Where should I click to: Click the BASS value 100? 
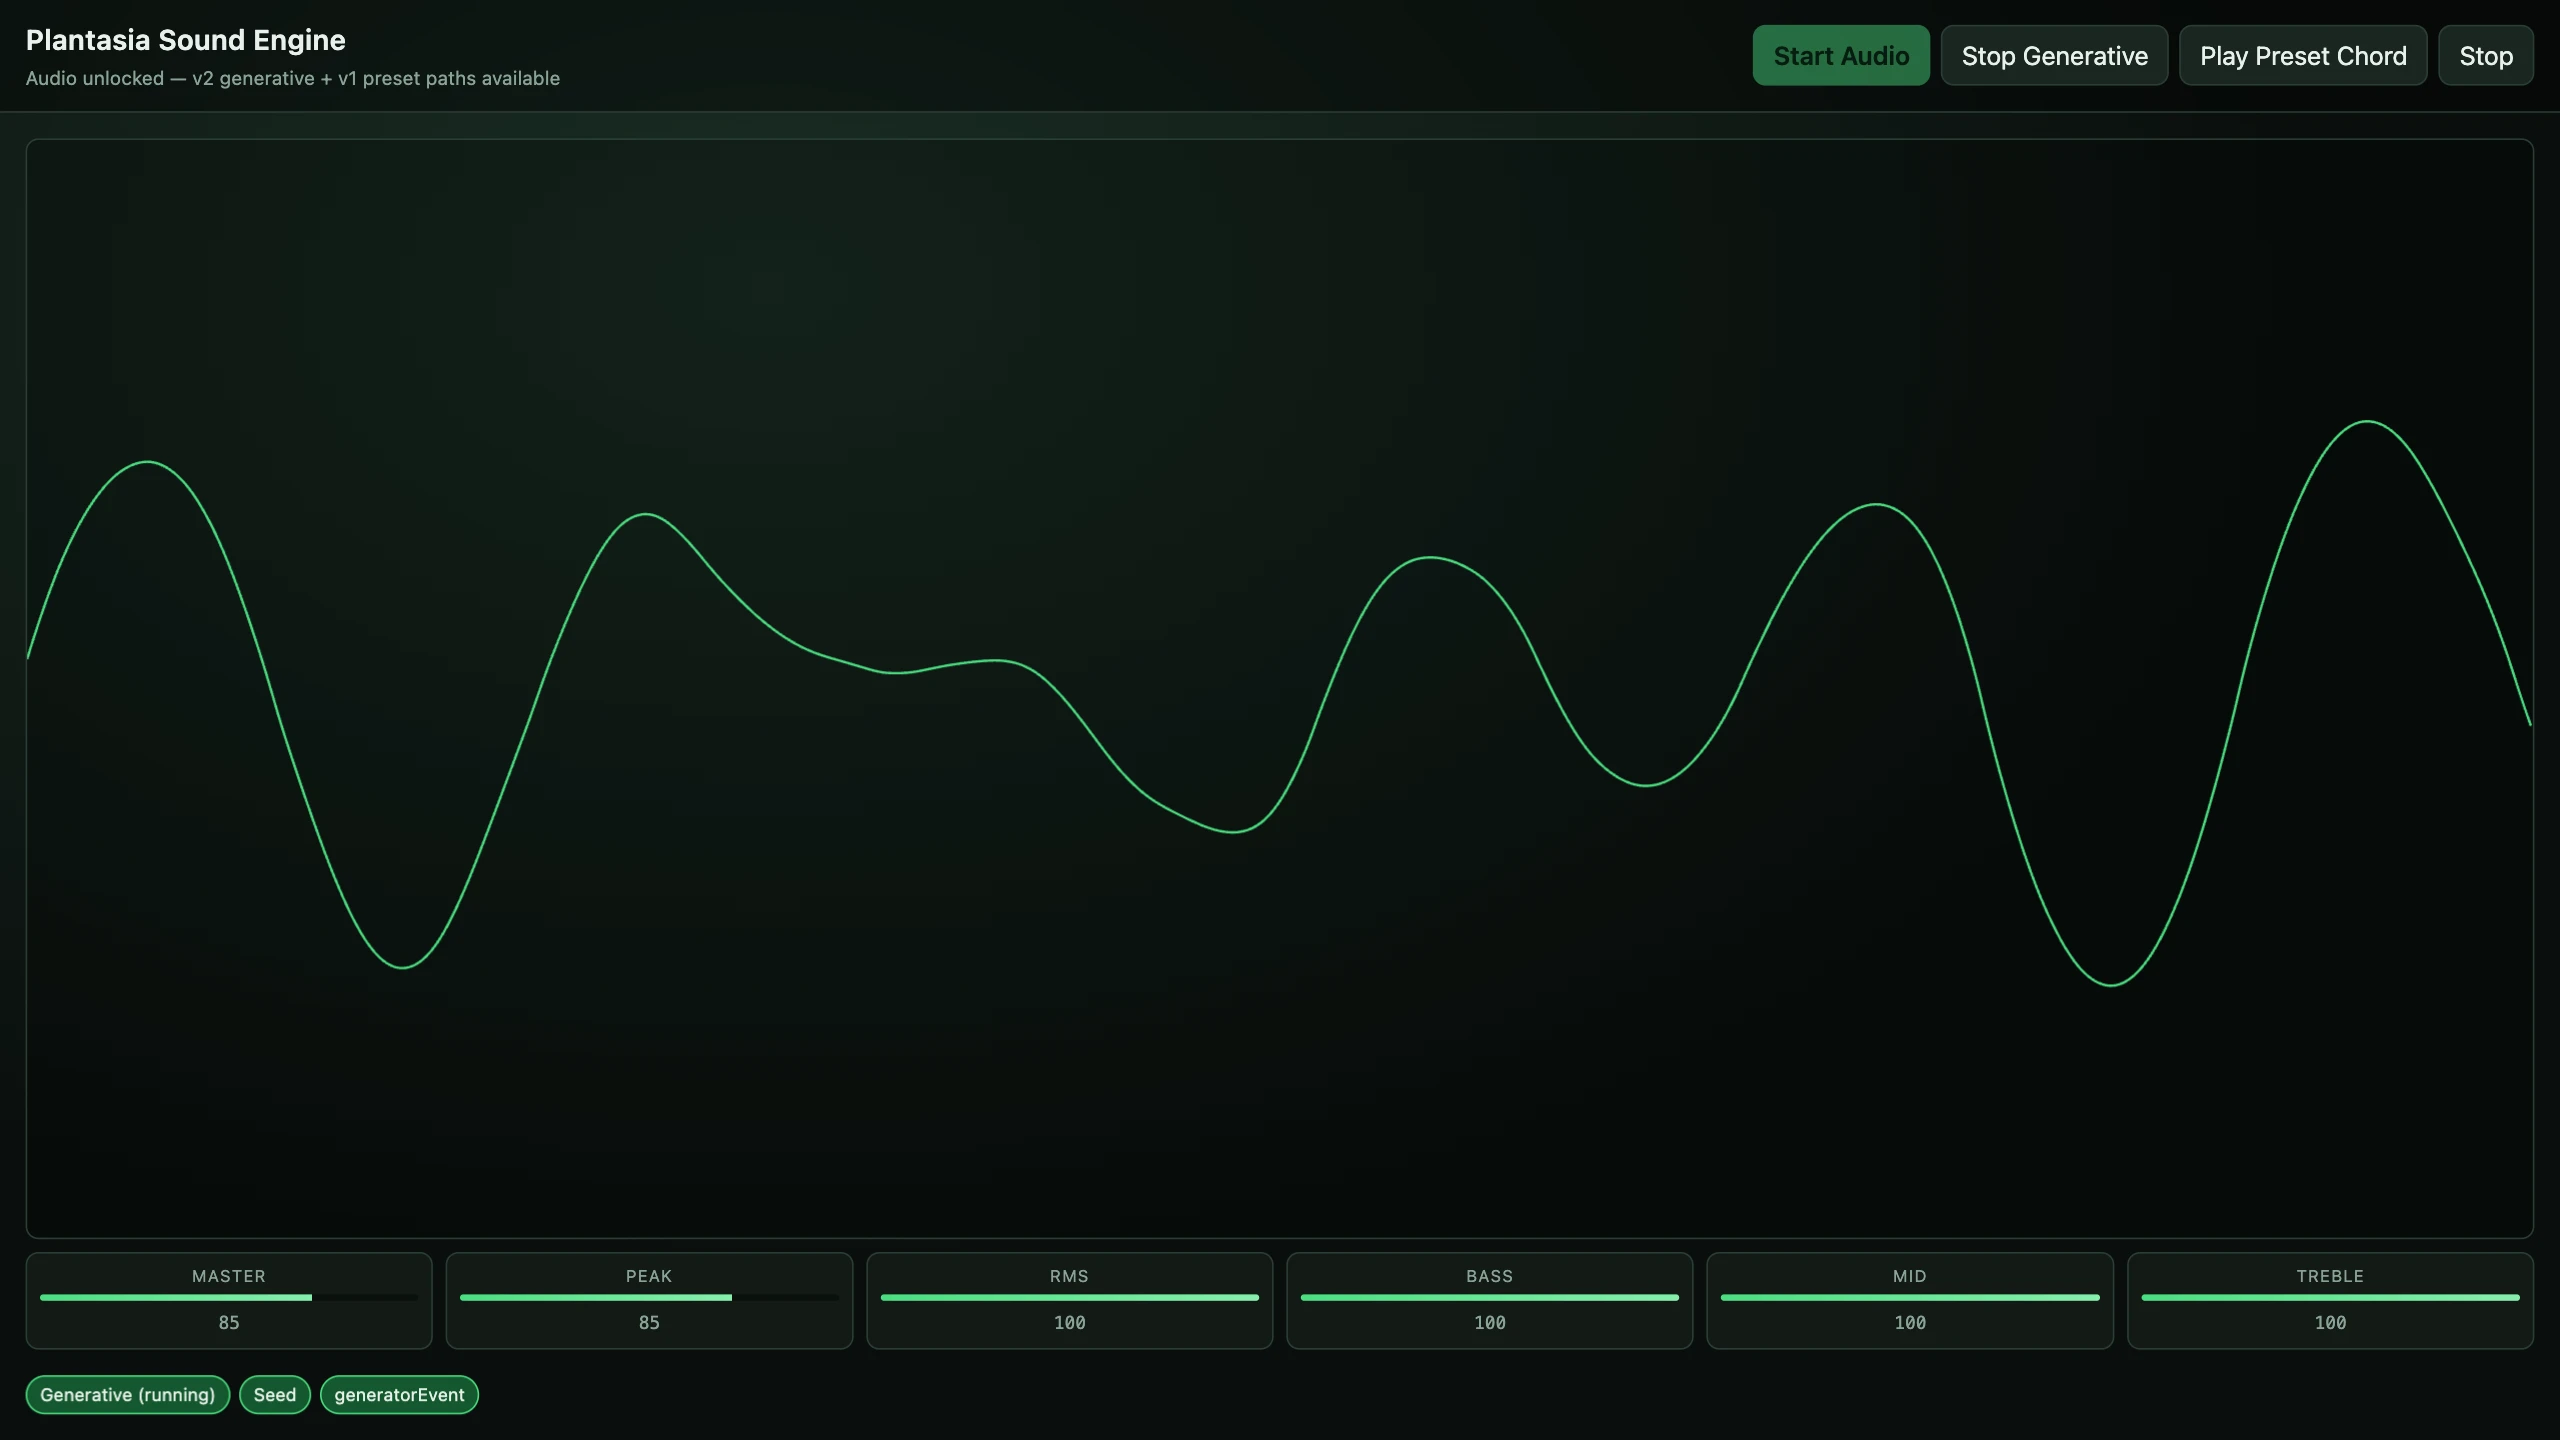point(1489,1323)
